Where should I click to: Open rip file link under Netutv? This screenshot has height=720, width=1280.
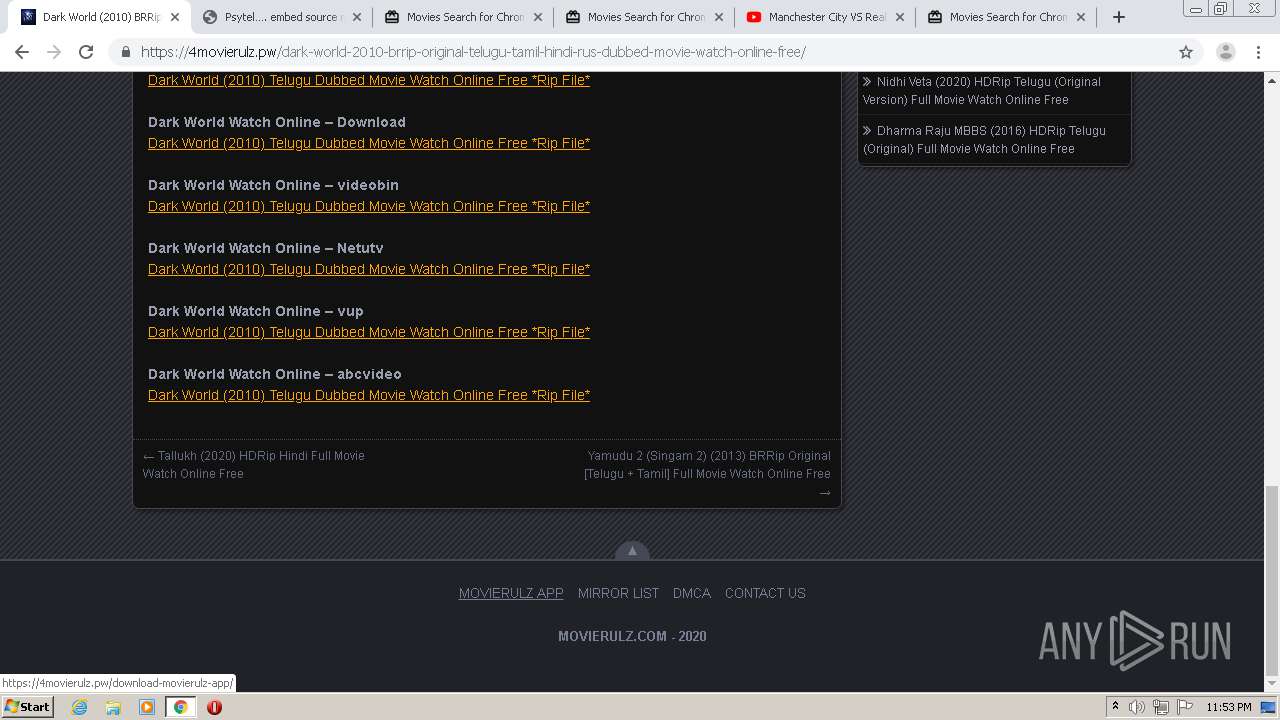[x=369, y=269]
